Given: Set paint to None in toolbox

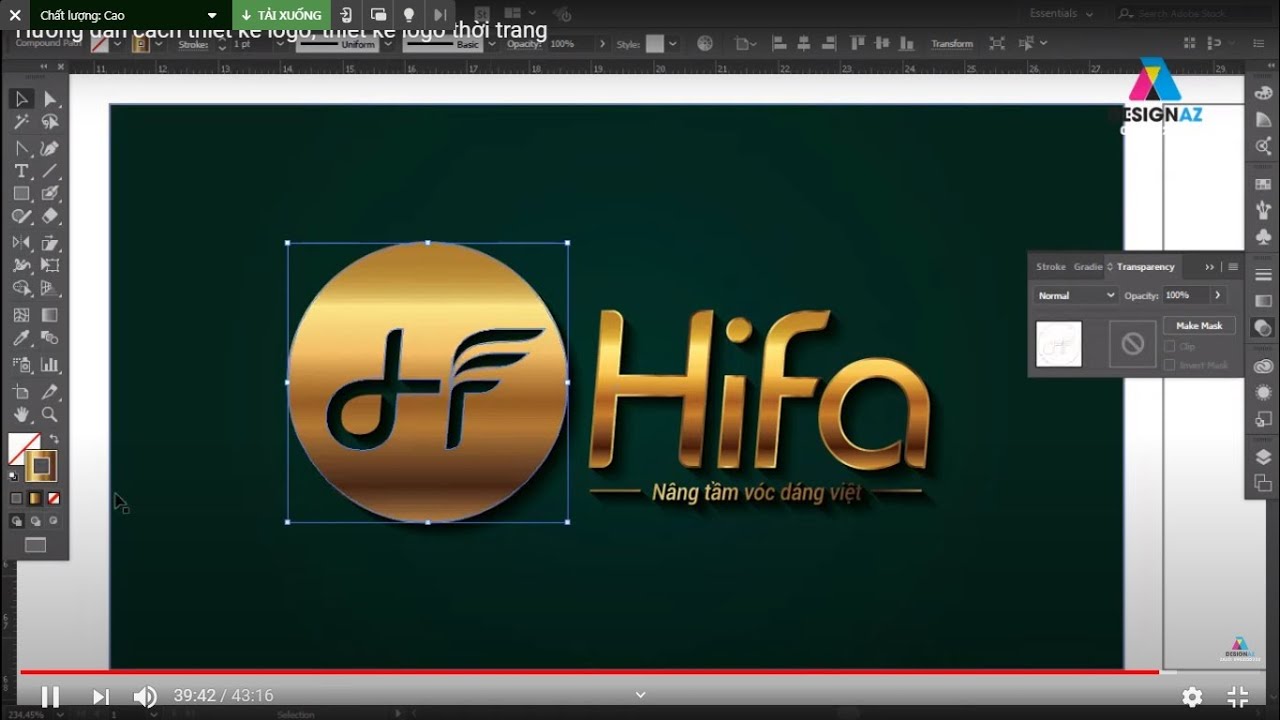Looking at the screenshot, I should tap(54, 498).
